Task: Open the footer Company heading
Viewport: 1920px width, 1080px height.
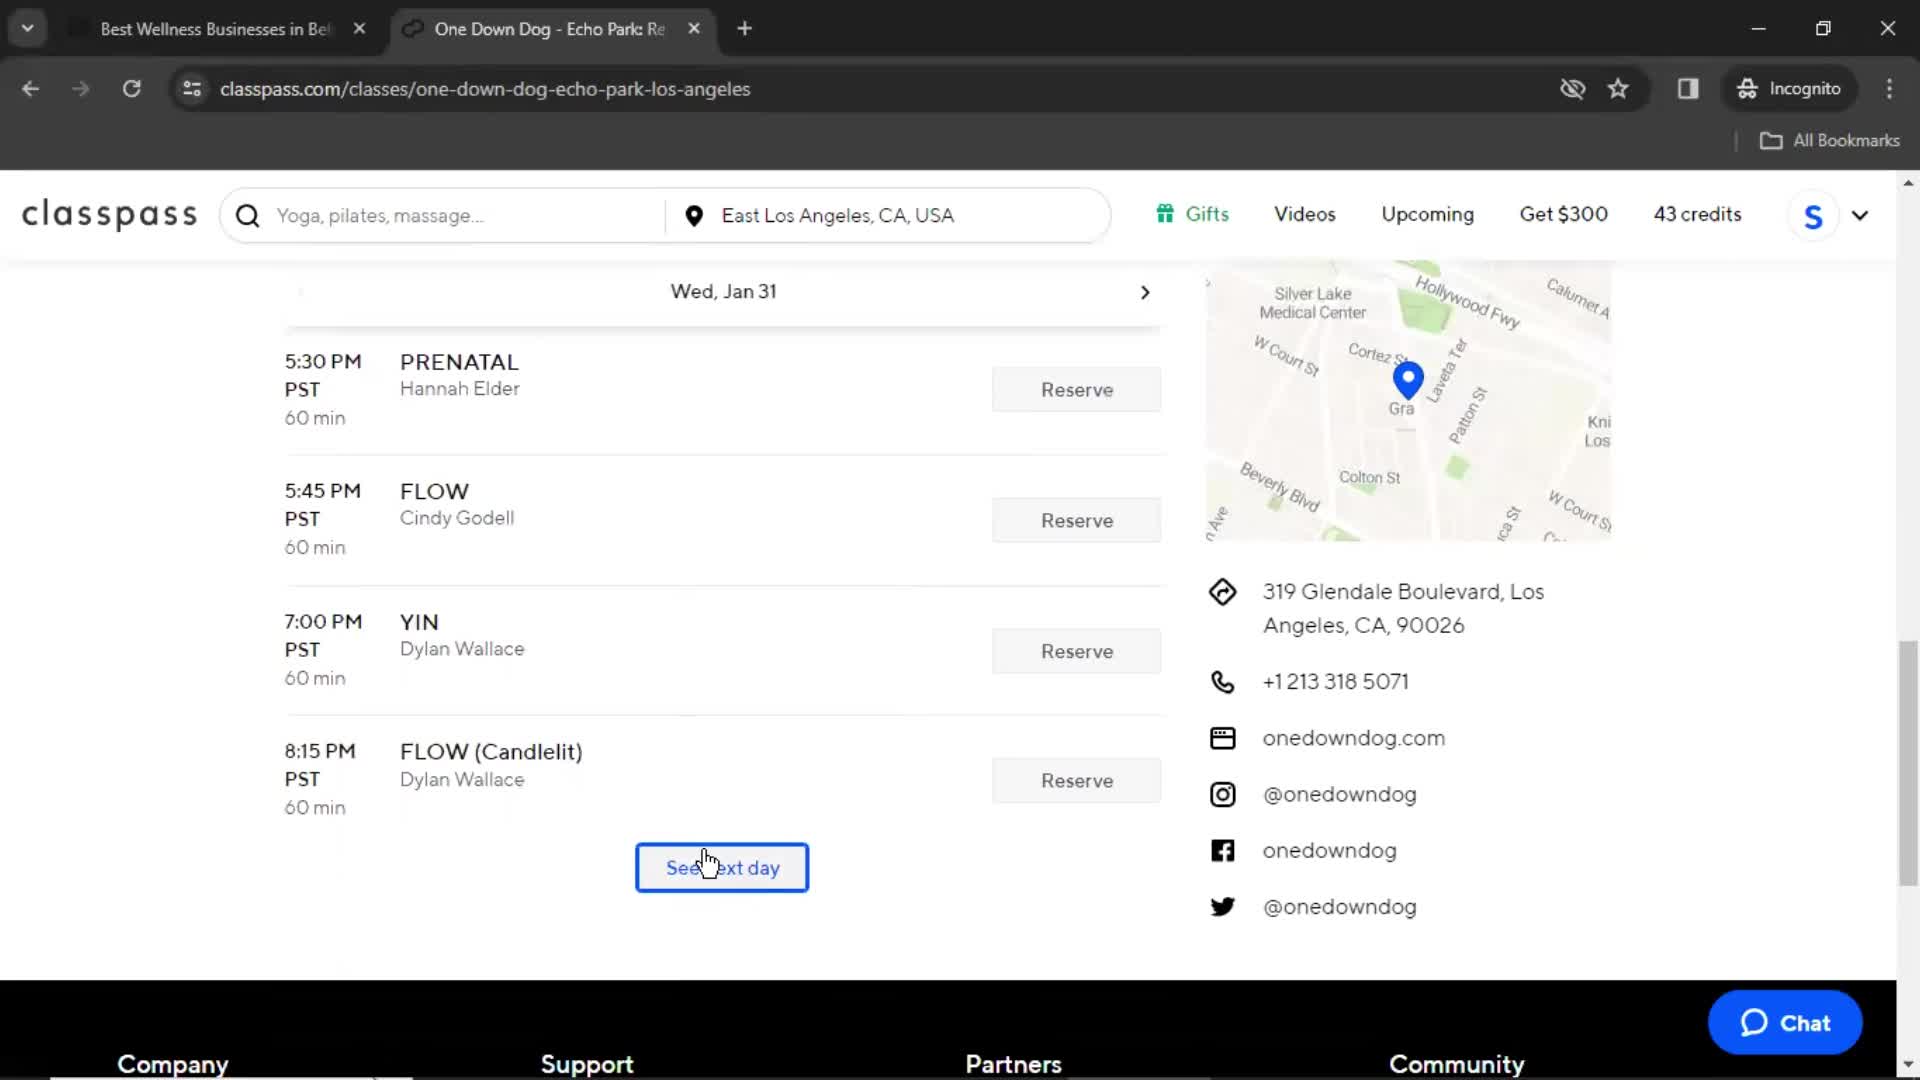Action: point(173,1064)
